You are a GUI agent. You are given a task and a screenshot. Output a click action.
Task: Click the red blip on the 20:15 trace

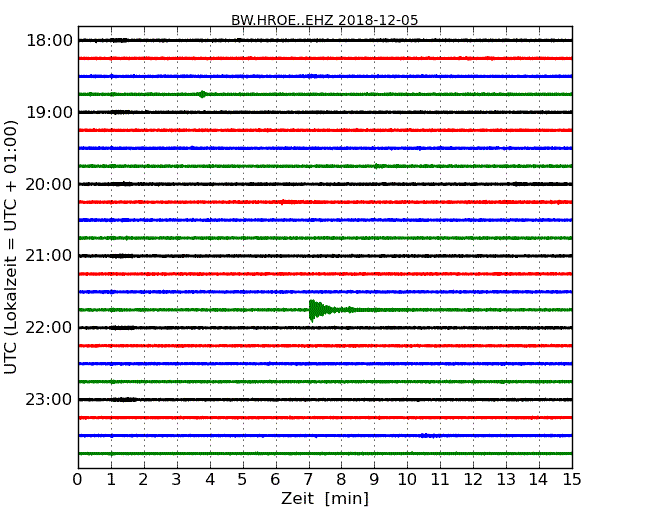(286, 202)
